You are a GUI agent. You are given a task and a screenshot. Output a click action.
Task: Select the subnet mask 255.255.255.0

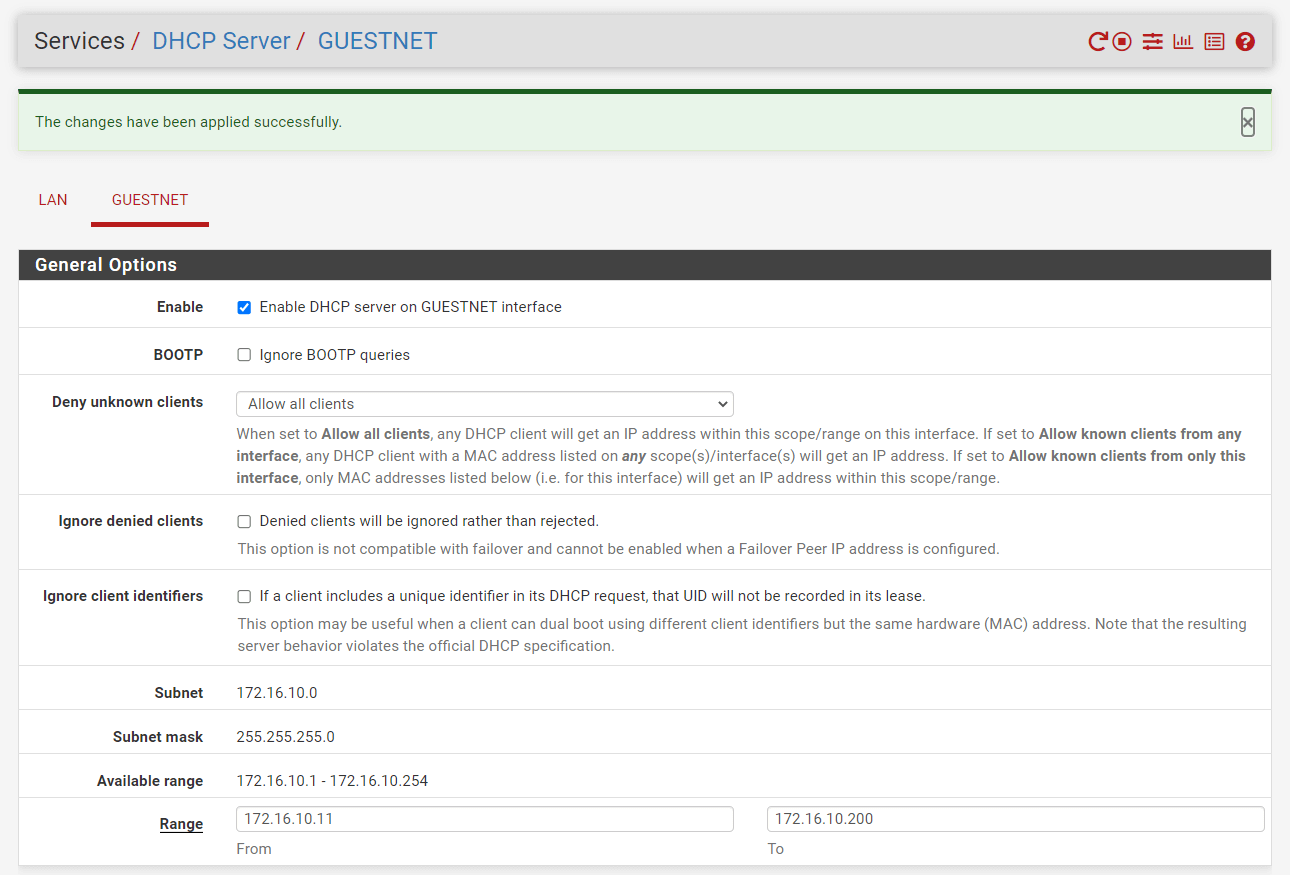285,737
